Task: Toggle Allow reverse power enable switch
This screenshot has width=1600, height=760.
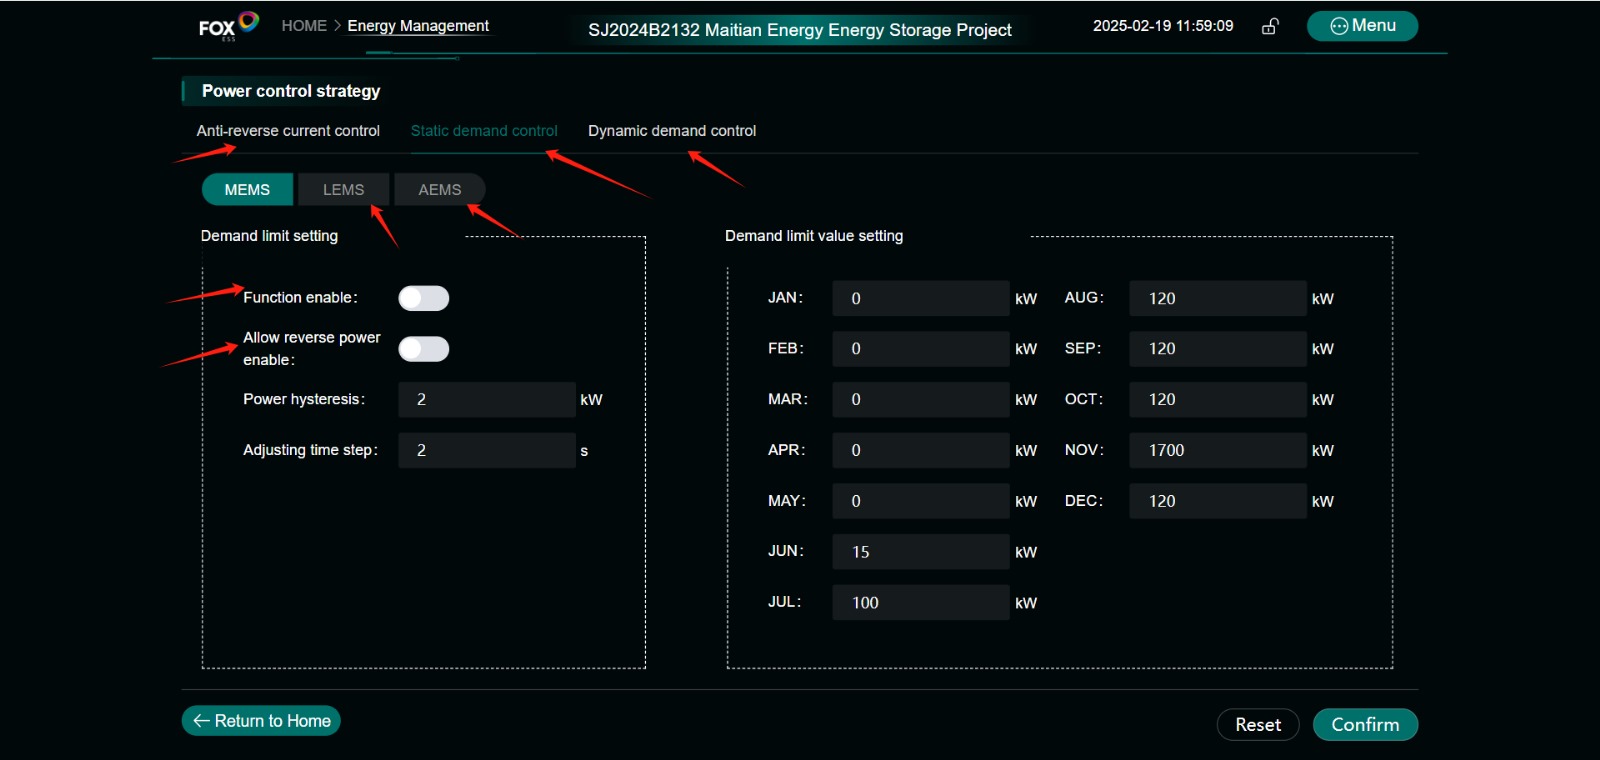Action: tap(424, 349)
